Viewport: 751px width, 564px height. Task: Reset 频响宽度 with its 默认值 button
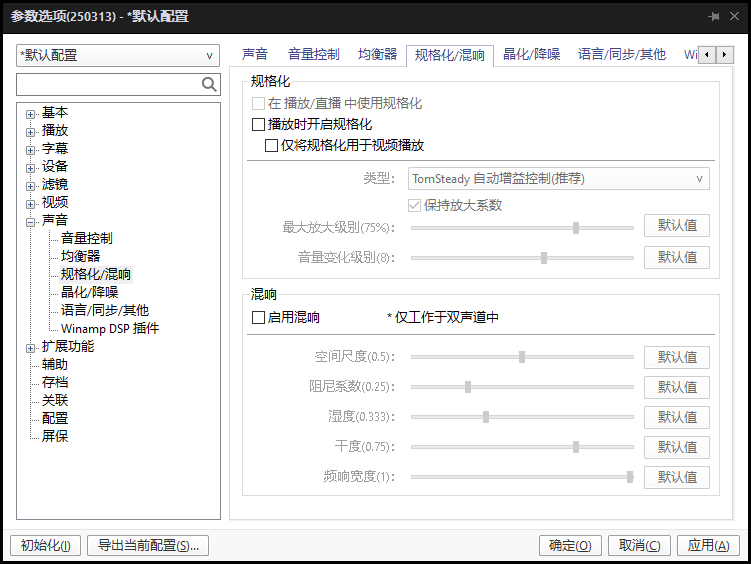coord(677,477)
